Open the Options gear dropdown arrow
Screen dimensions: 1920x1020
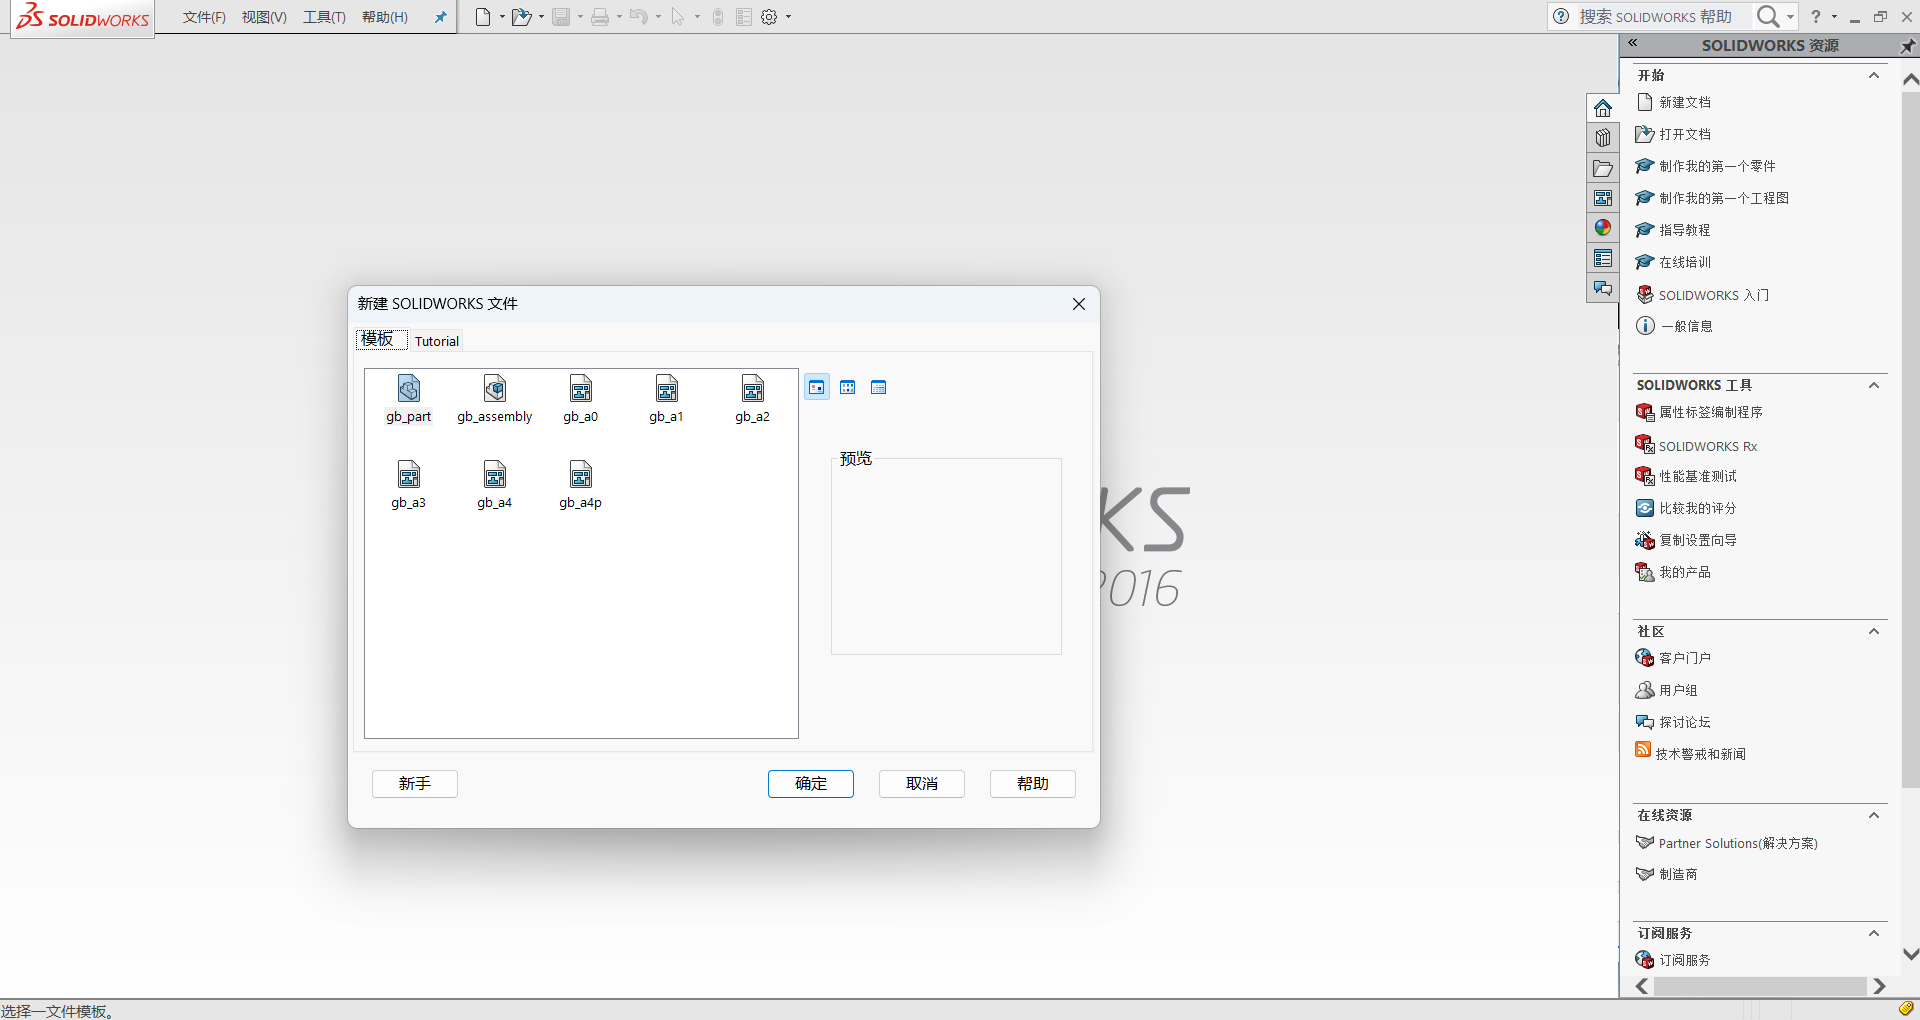pos(788,17)
